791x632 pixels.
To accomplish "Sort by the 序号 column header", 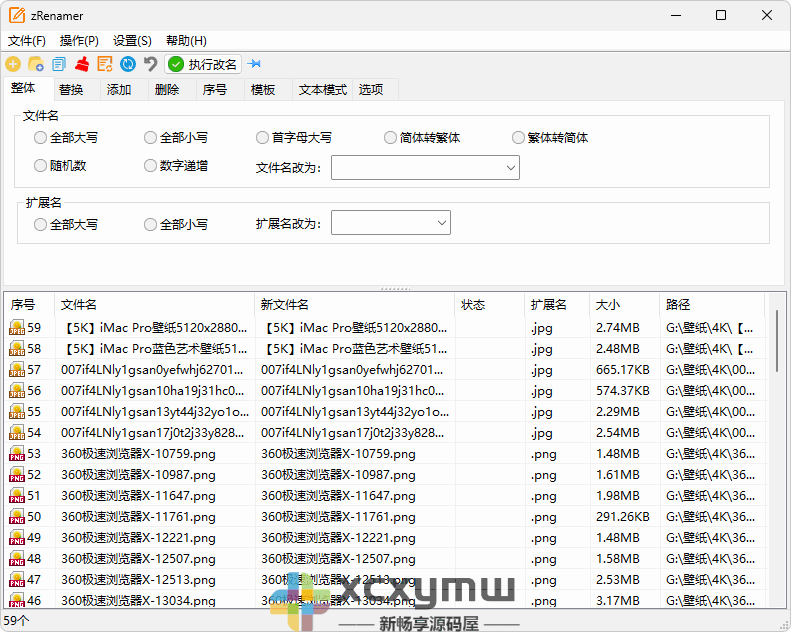I will click(x=29, y=305).
